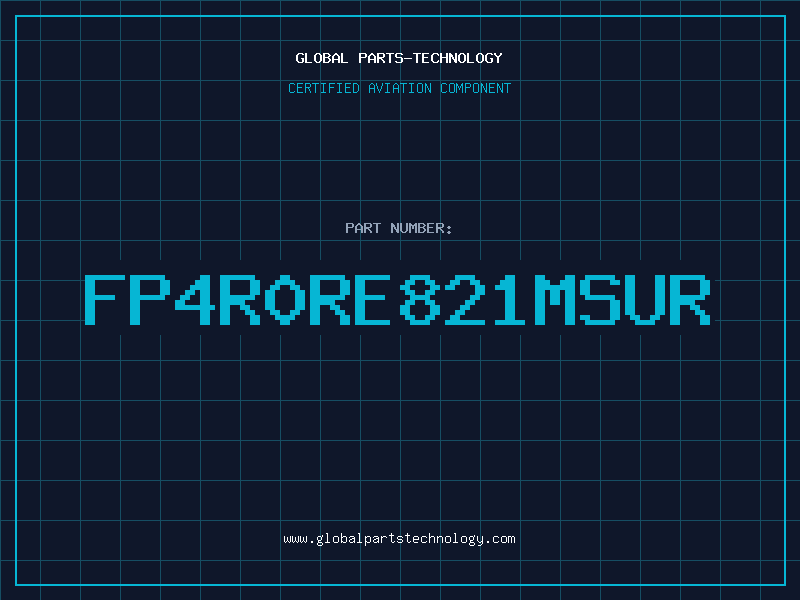Click the PART NUMBER: label
The image size is (800, 600).
pyautogui.click(x=398, y=228)
